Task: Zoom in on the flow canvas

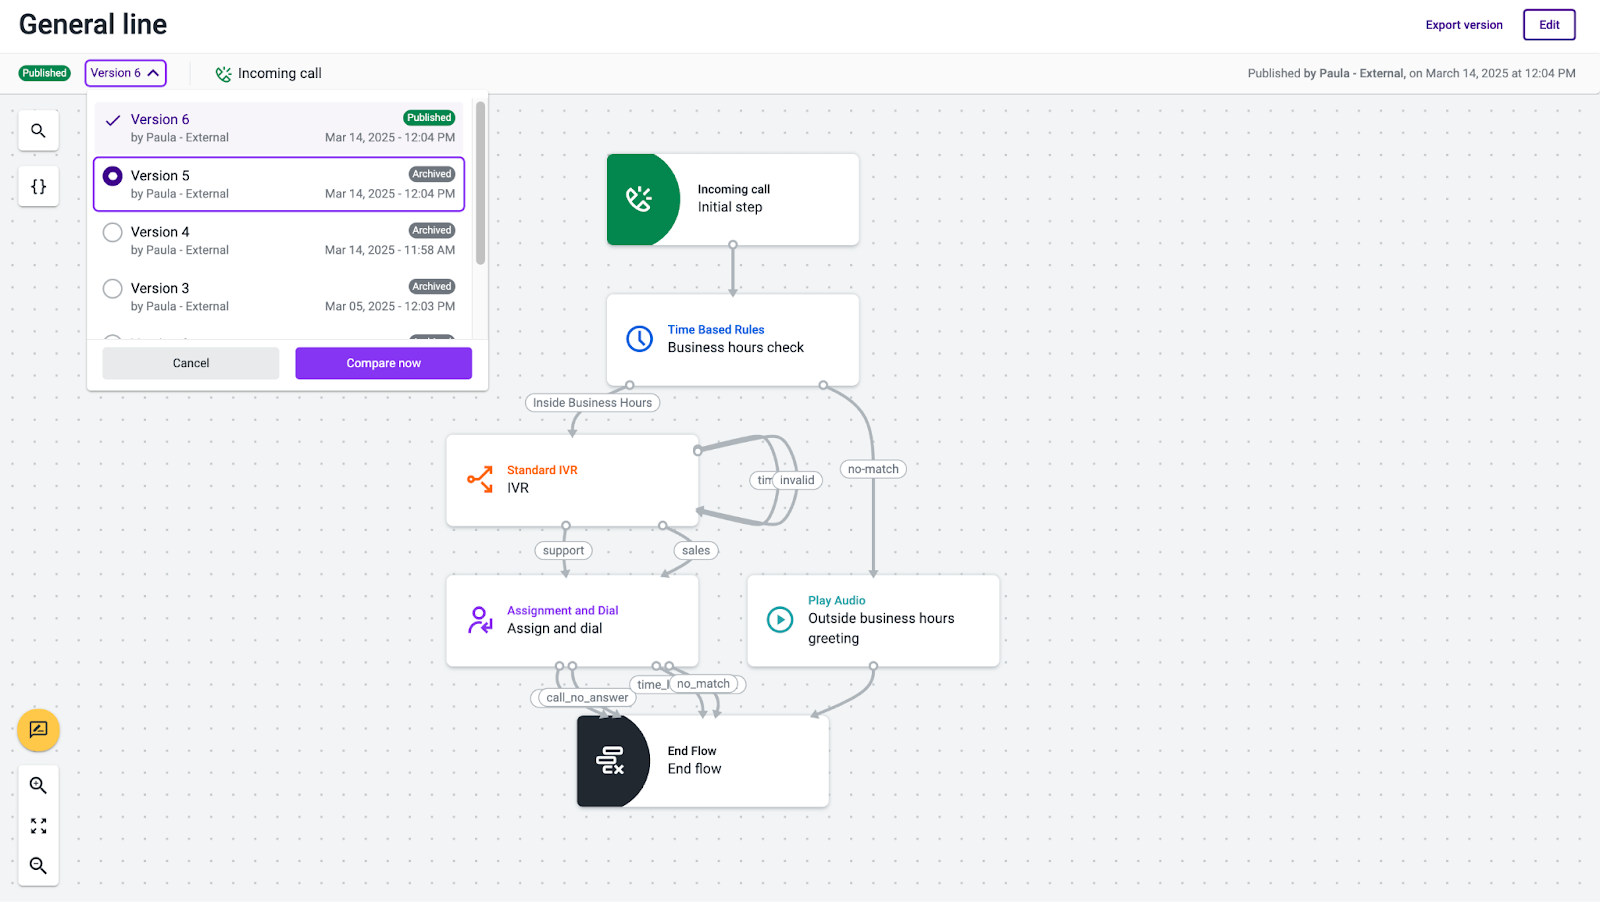Action: [x=38, y=786]
